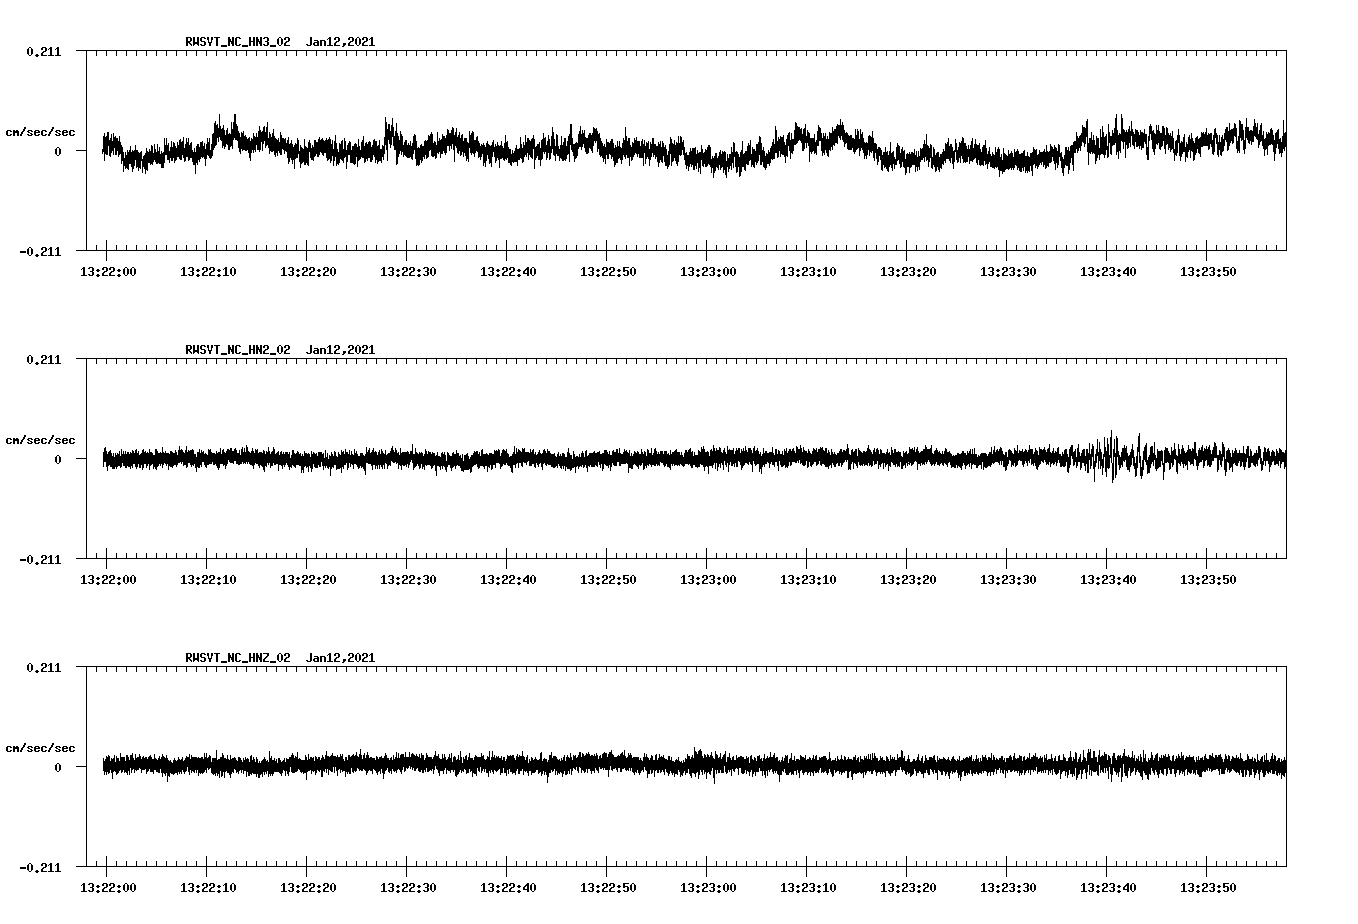Click the Jan12,2021 date label on bottom plot
Image resolution: width=1358 pixels, height=924 pixels.
point(340,657)
